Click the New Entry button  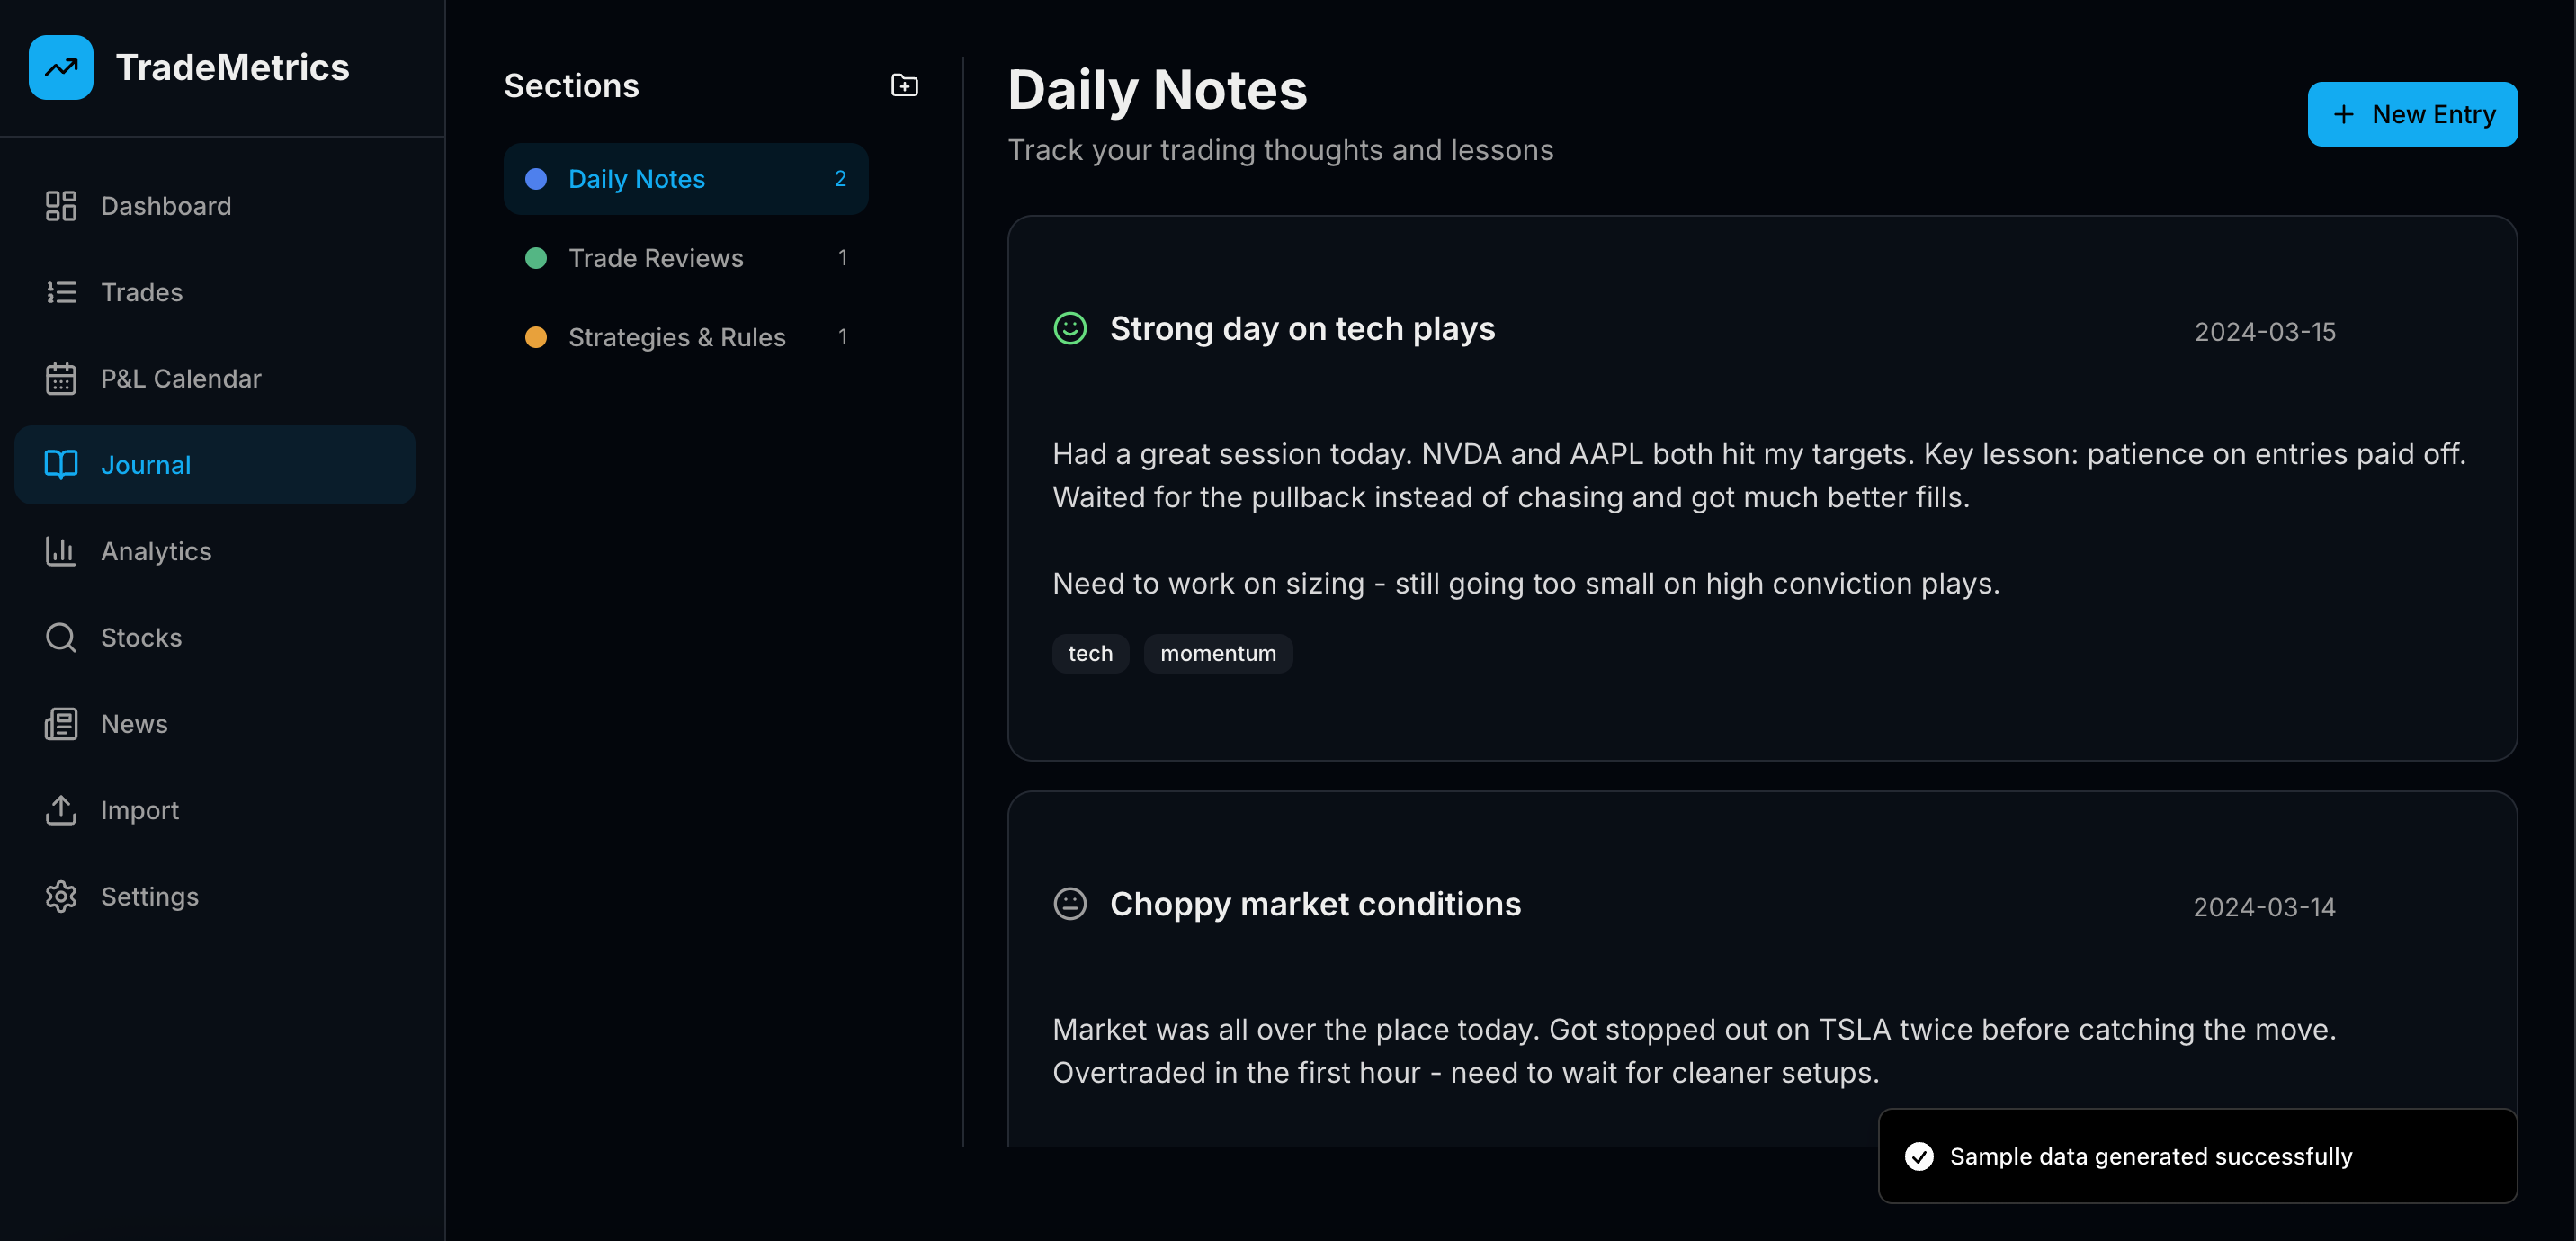(x=2412, y=114)
